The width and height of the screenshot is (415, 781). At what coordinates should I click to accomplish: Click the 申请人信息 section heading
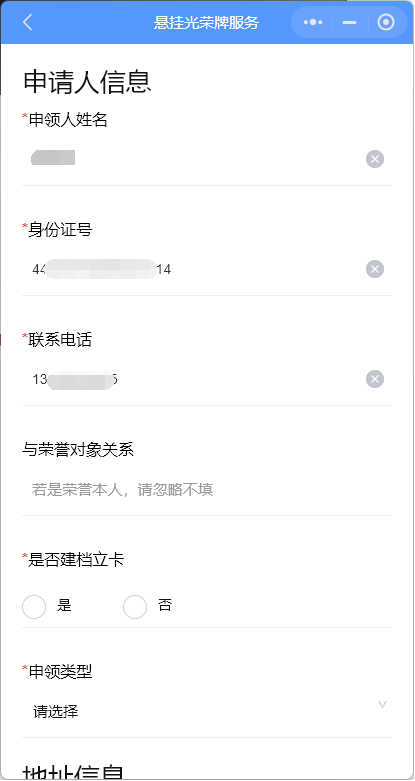(87, 82)
